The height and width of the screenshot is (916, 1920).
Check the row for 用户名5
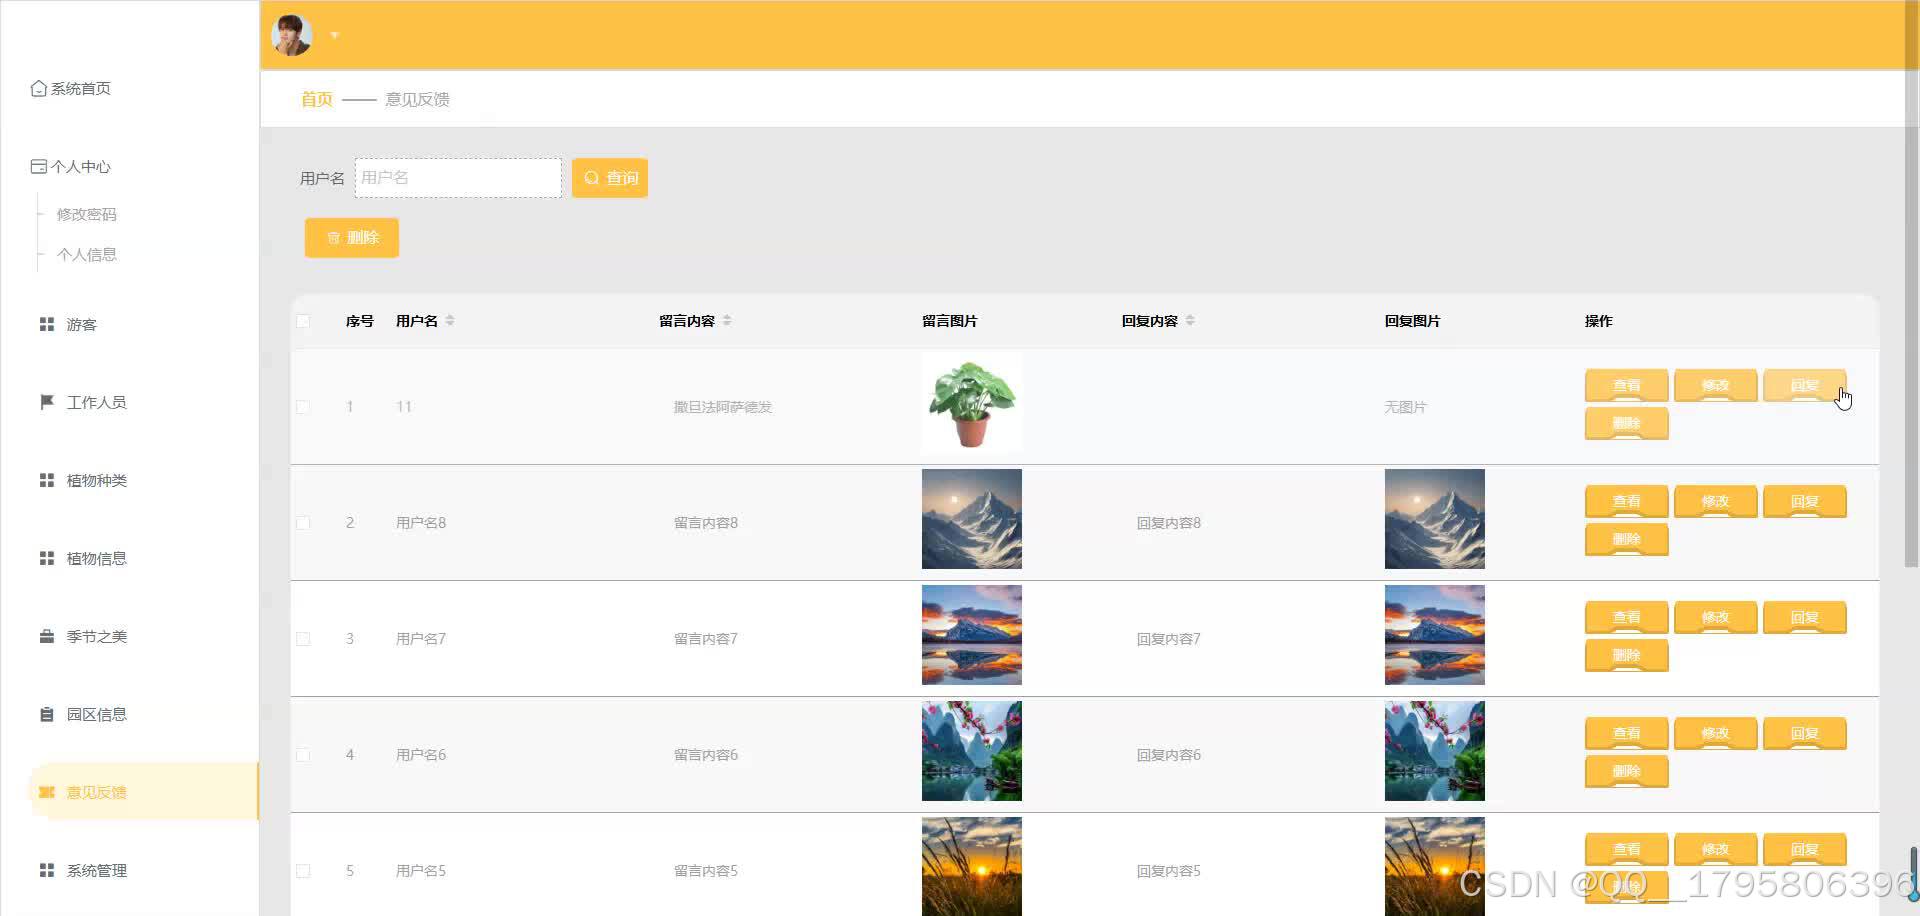303,871
